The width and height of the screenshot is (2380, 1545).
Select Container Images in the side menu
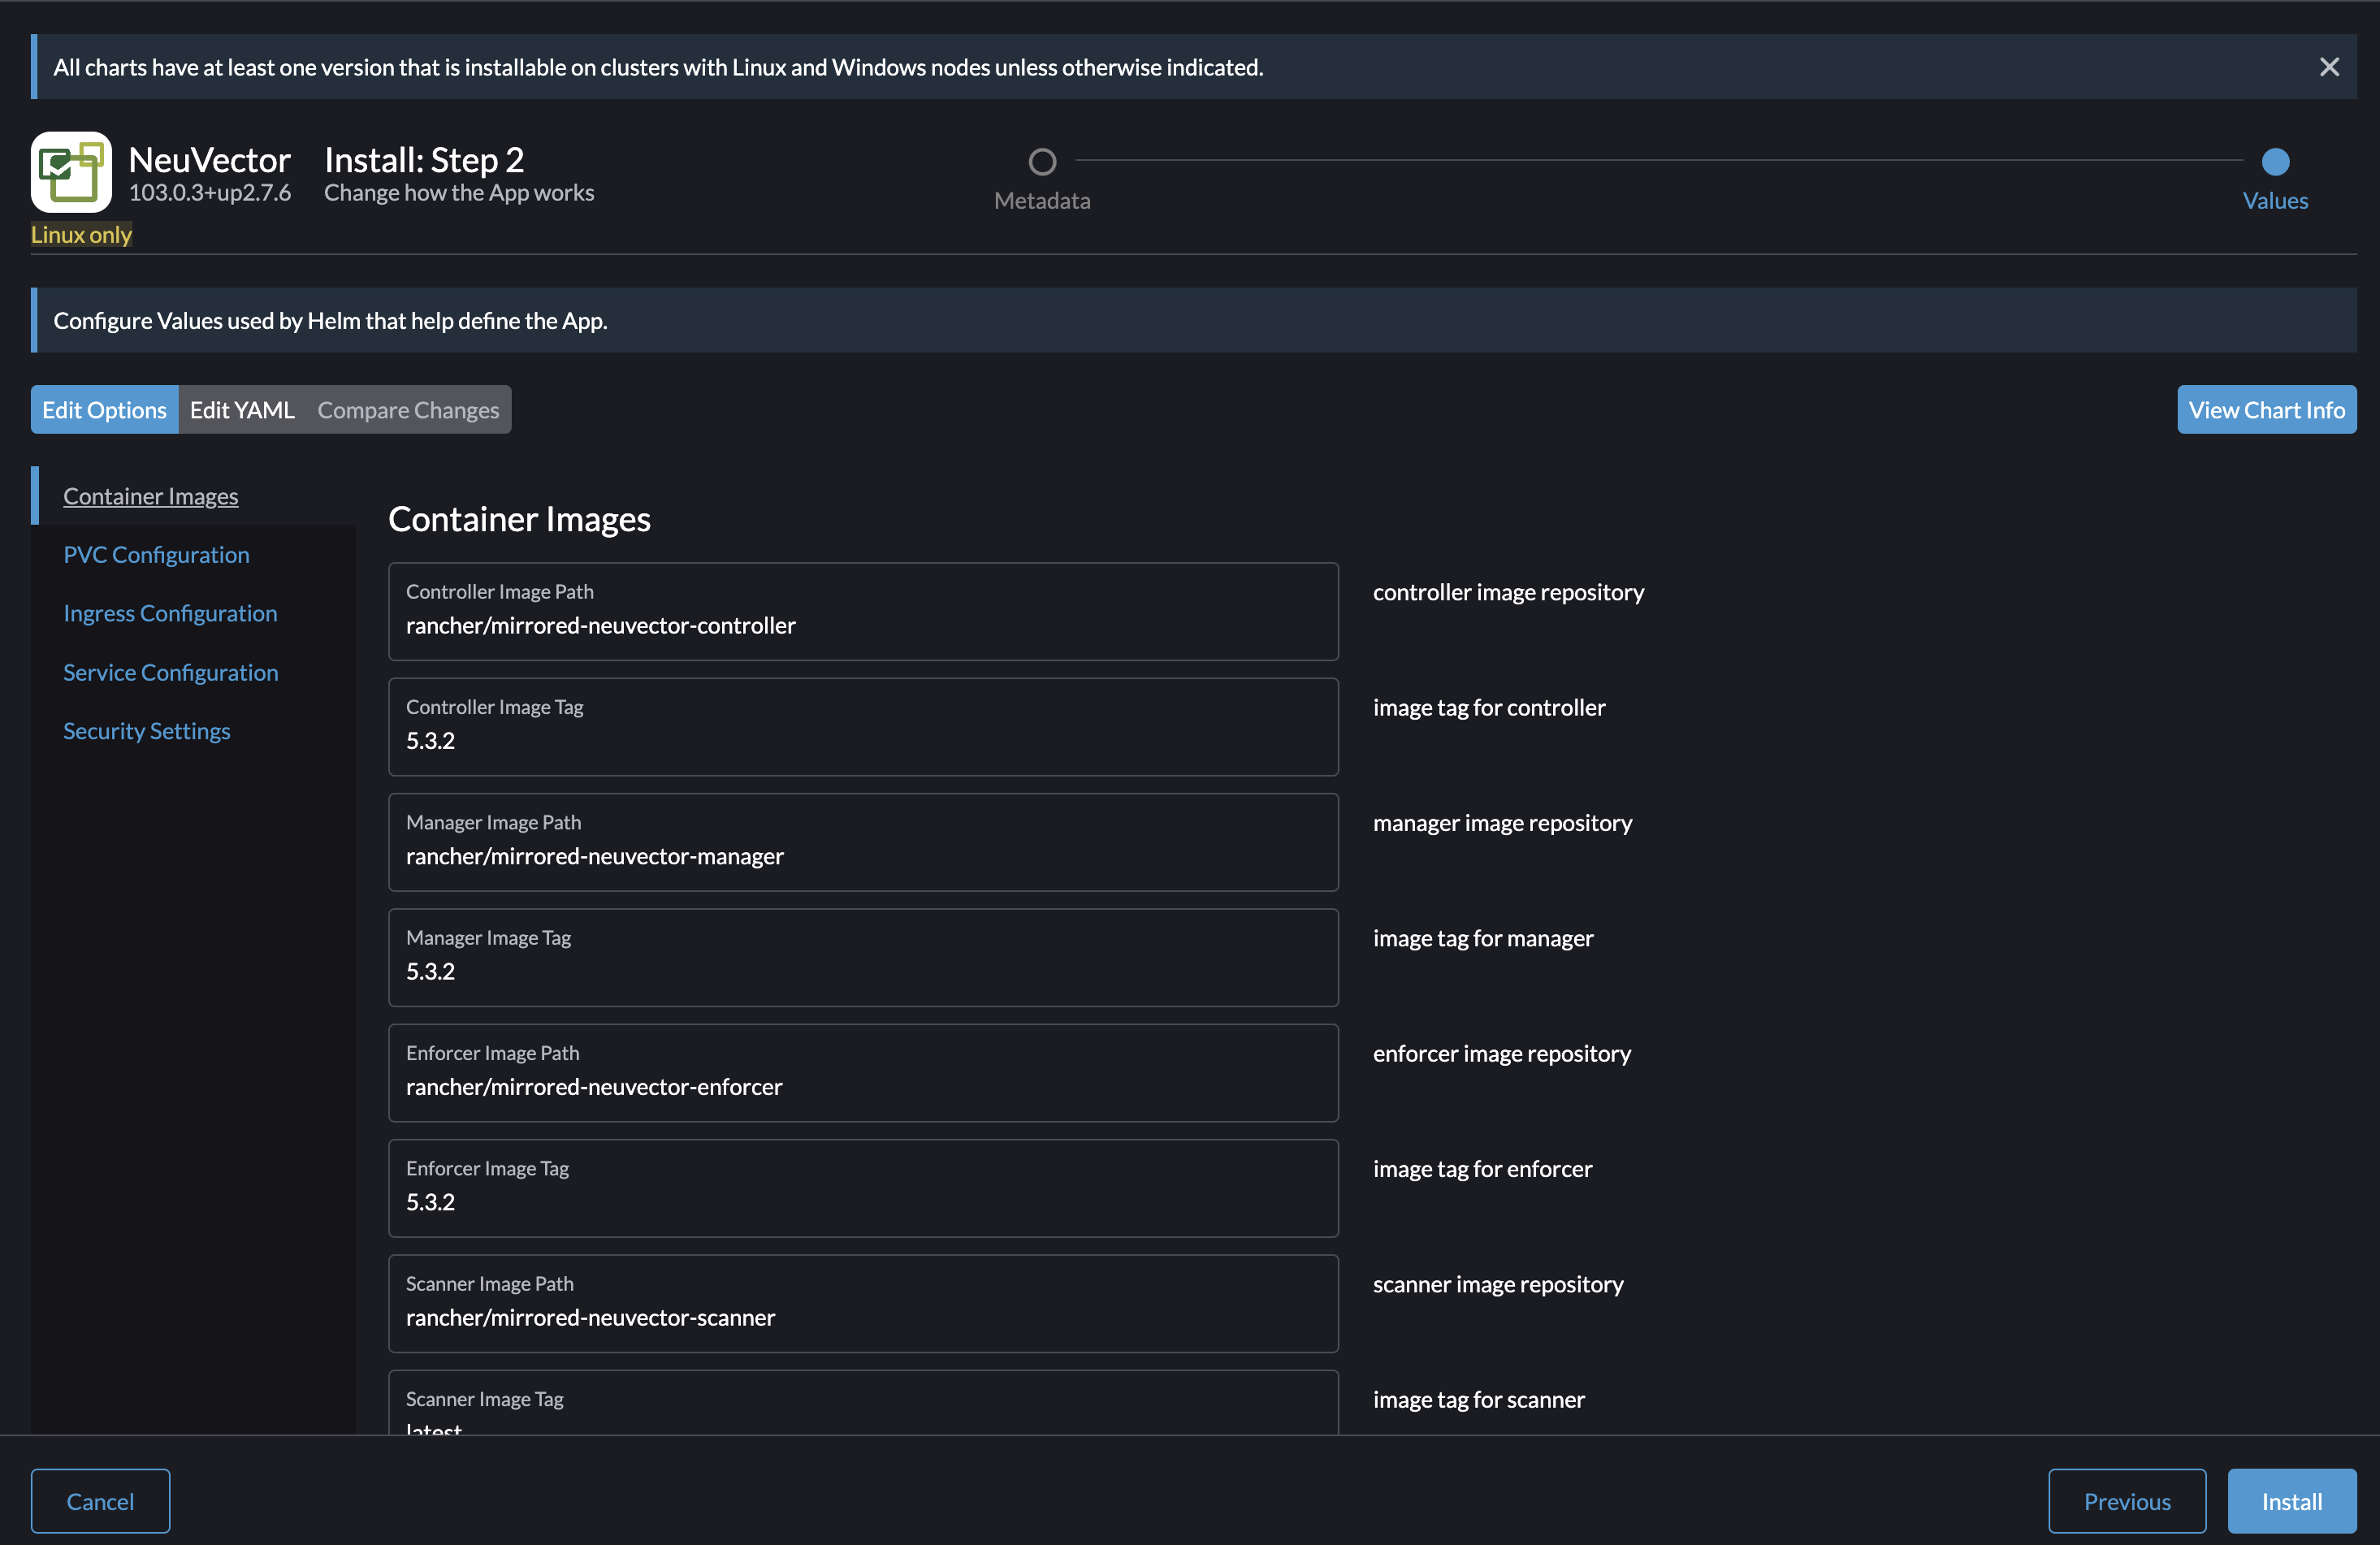tap(151, 496)
